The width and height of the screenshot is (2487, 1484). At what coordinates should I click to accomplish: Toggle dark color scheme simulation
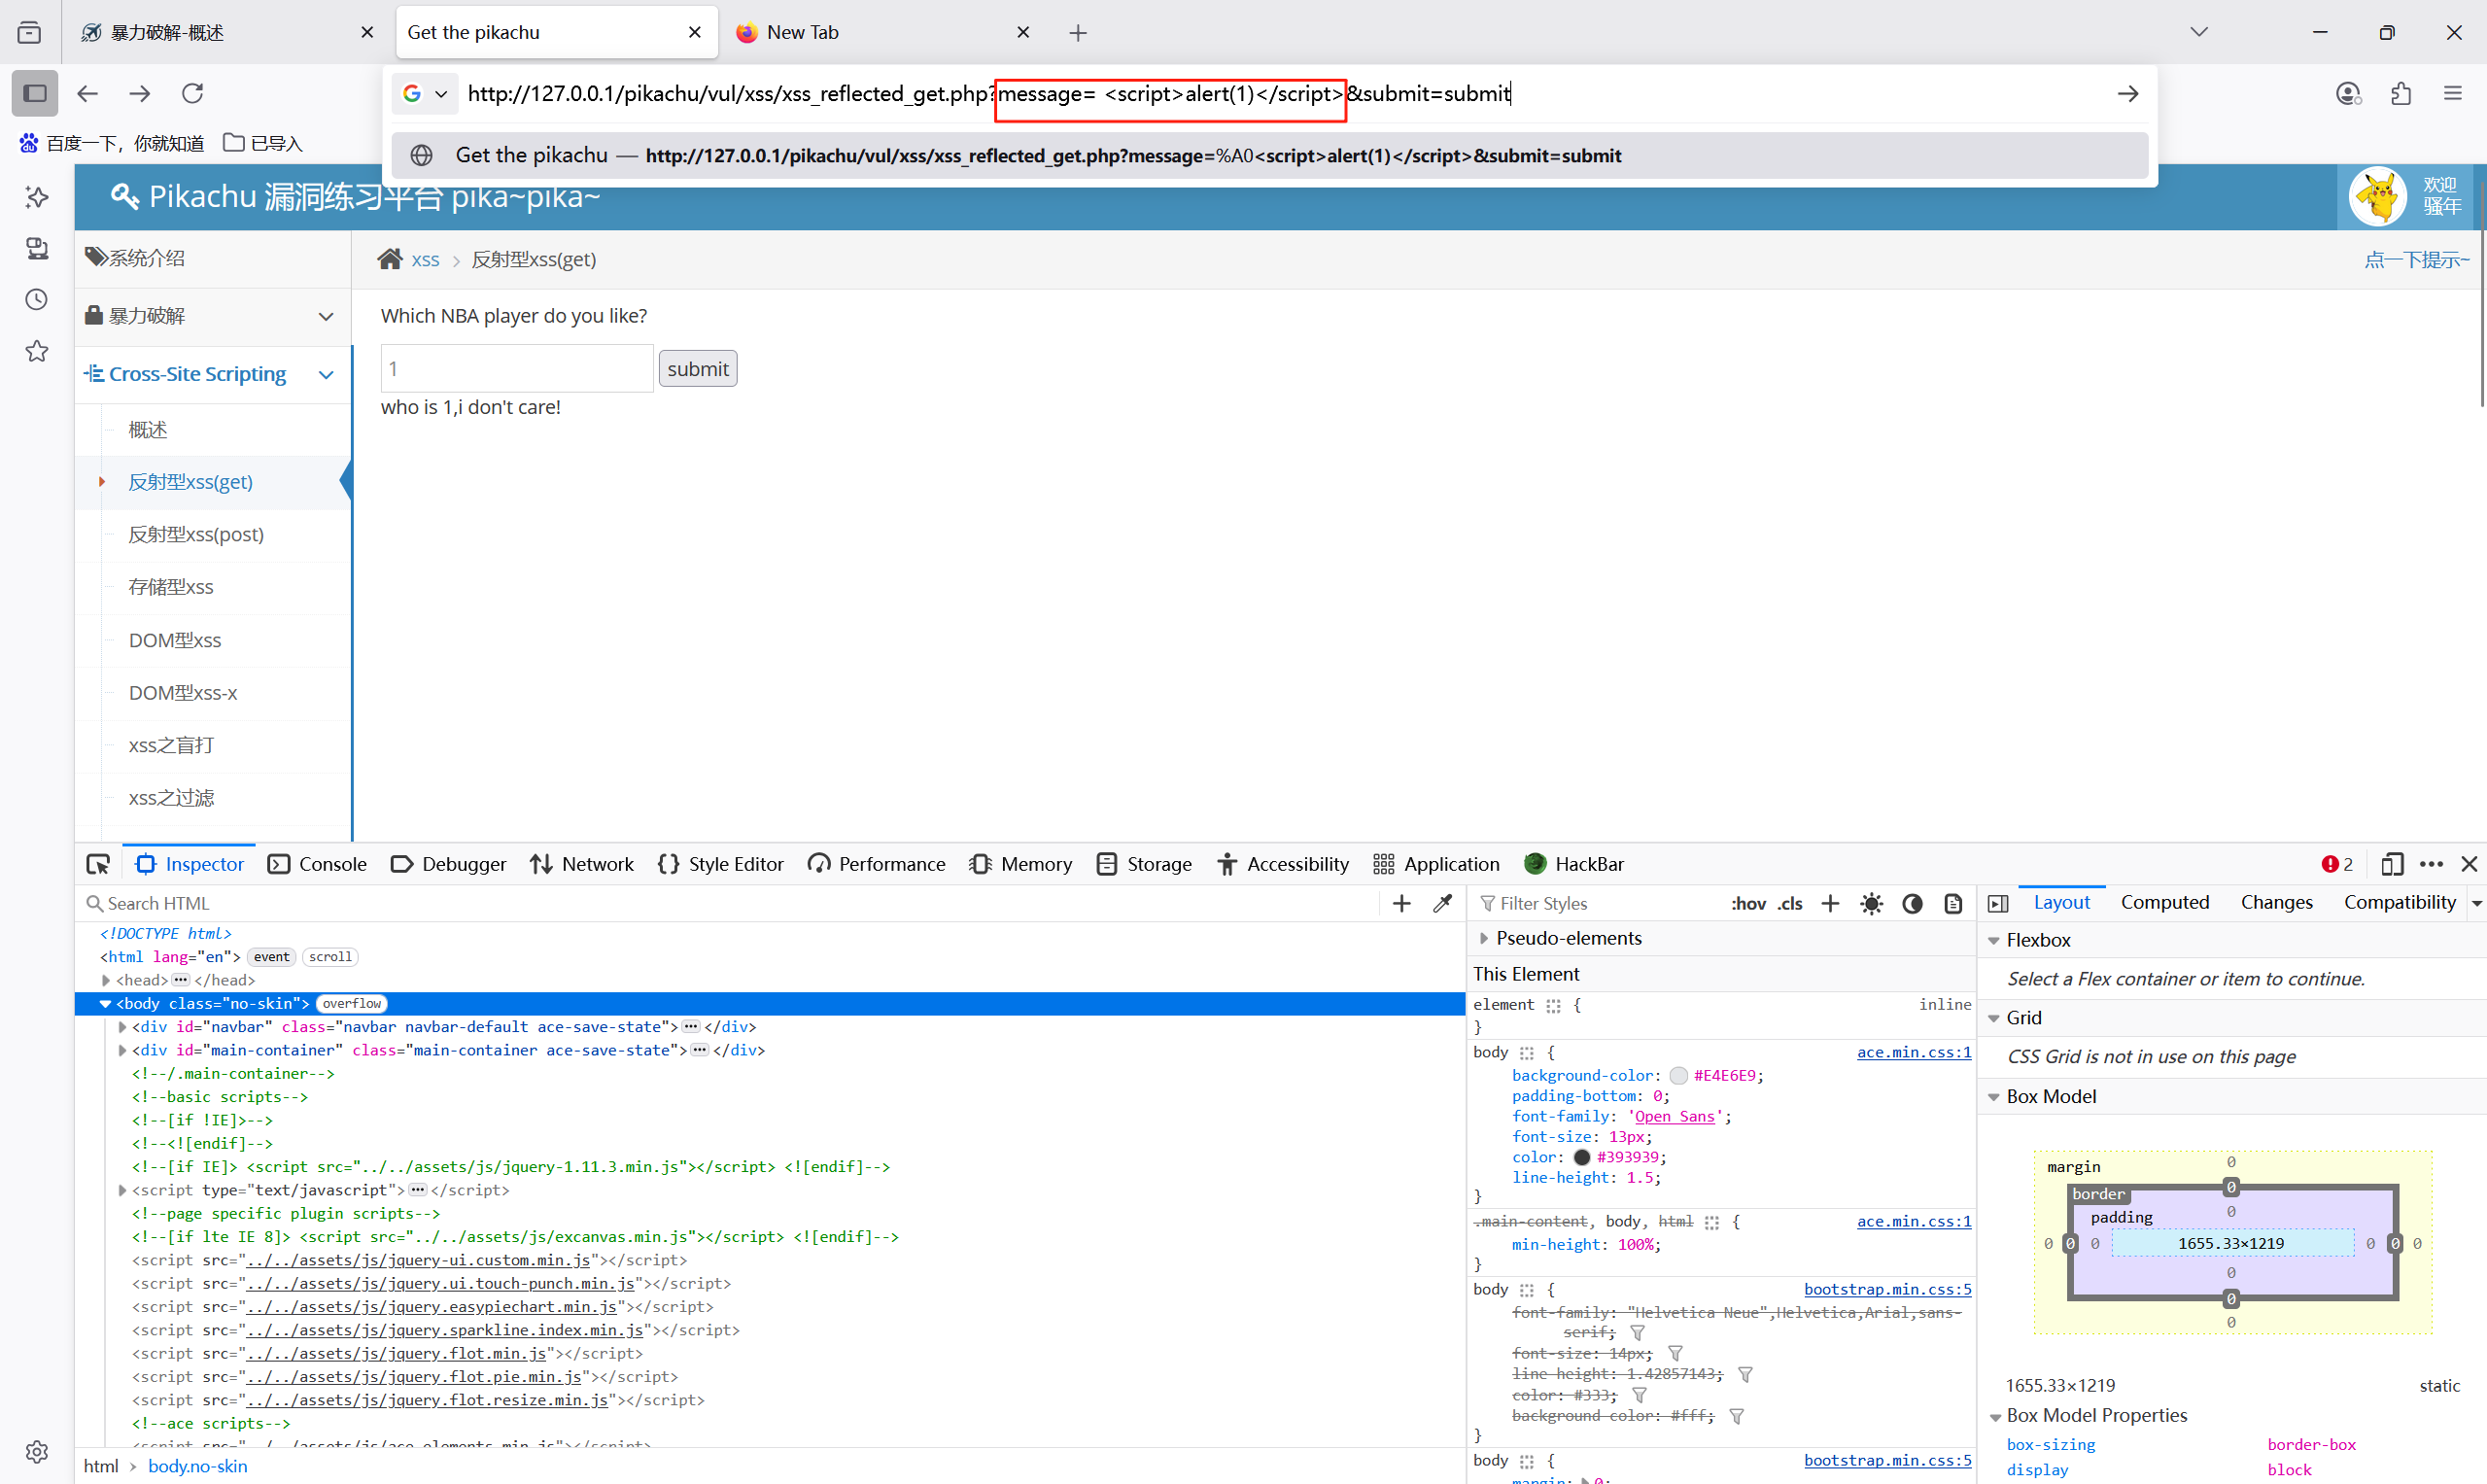(1912, 903)
